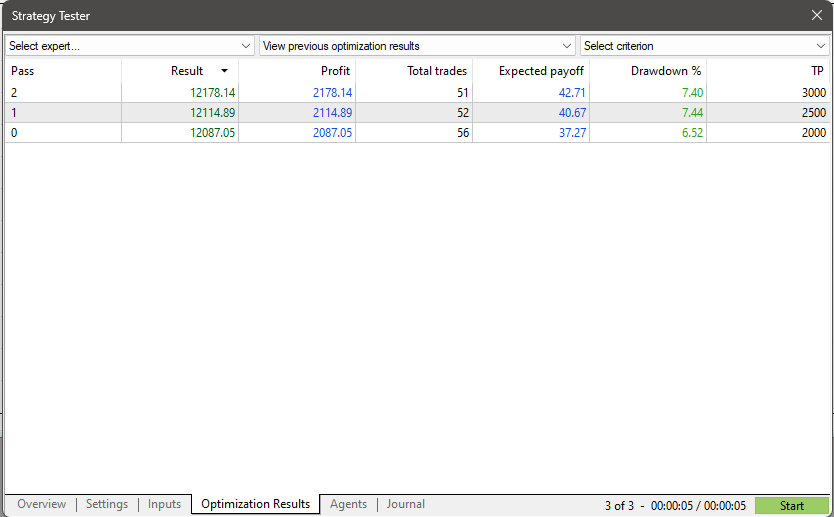This screenshot has height=517, width=834.
Task: Click the Strategy Tester title text
Action: tap(51, 16)
